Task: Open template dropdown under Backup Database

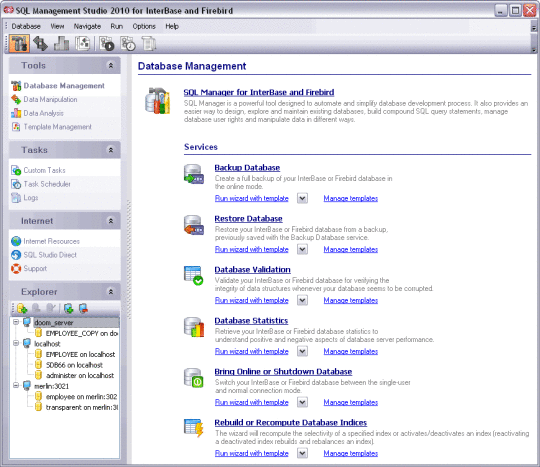Action: [x=302, y=198]
